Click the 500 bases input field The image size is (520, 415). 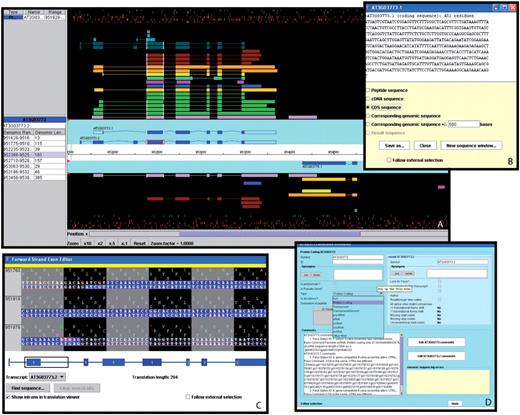click(464, 124)
